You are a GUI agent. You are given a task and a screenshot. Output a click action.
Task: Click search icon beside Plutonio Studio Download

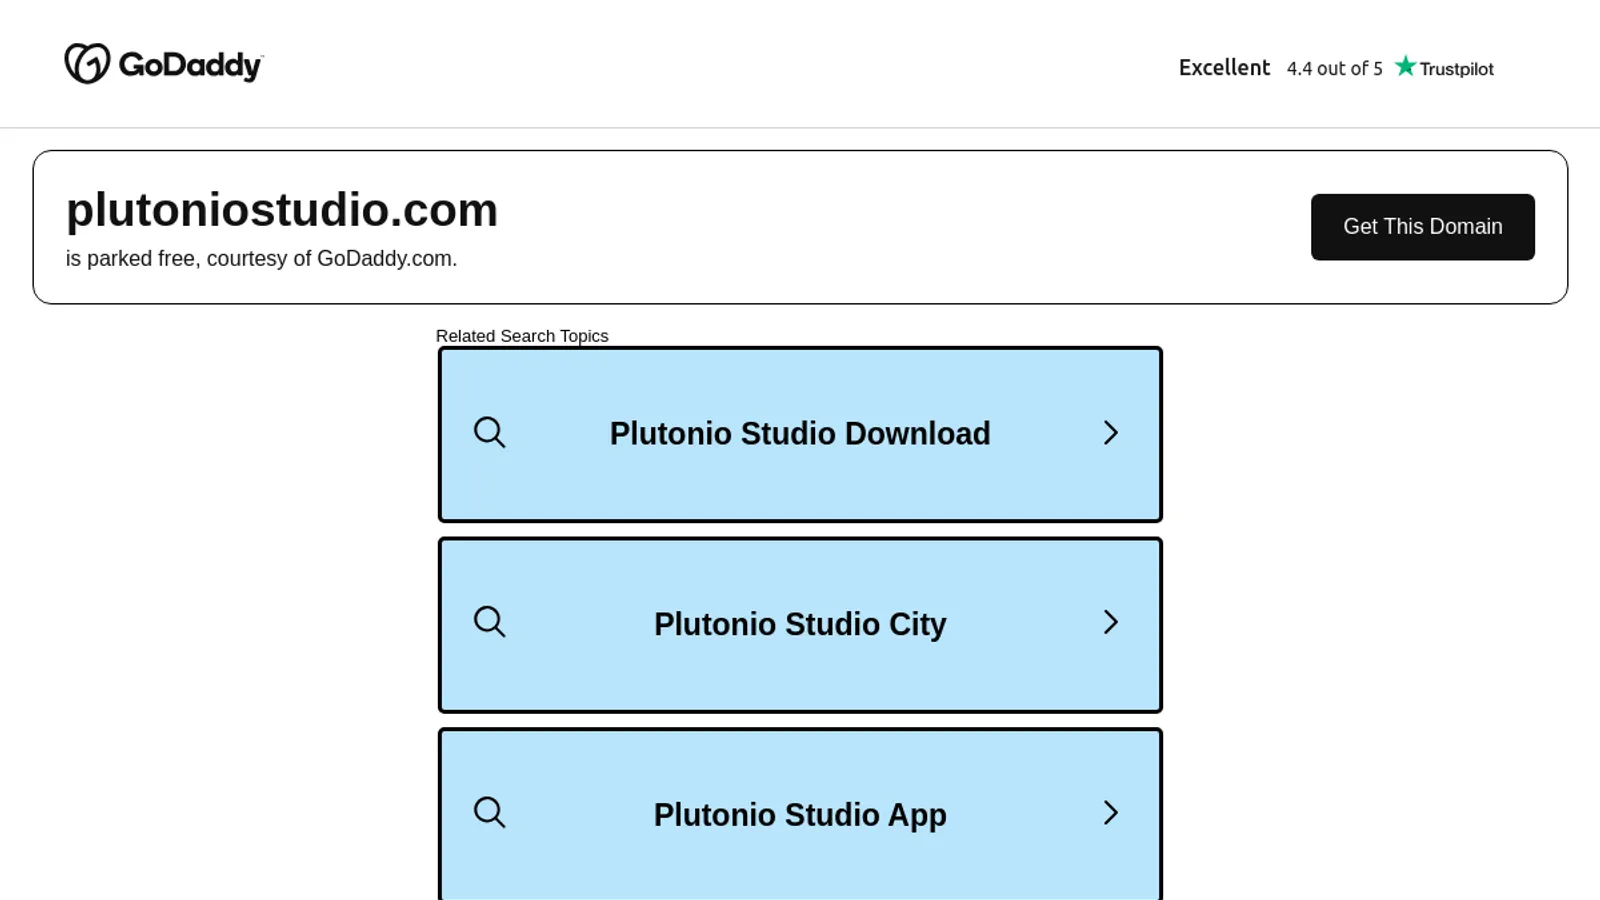[489, 433]
